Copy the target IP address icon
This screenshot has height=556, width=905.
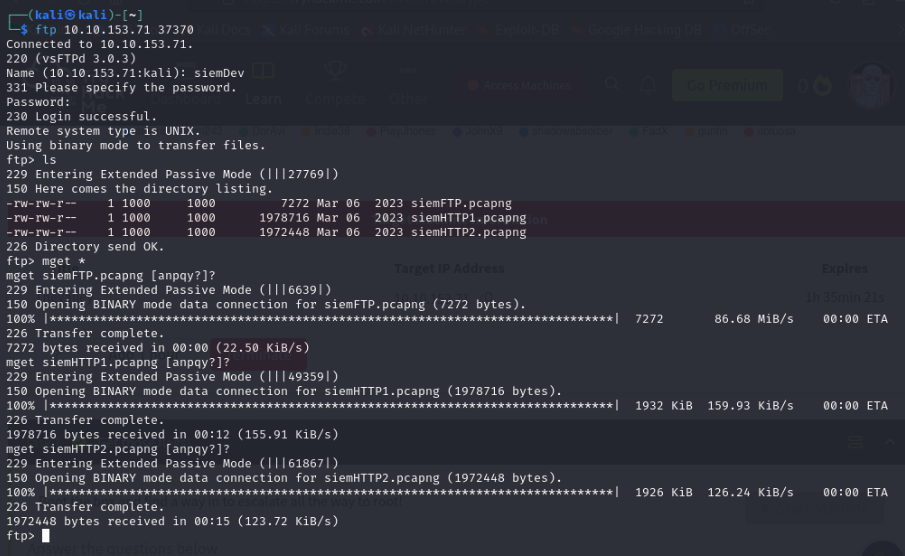tap(488, 297)
